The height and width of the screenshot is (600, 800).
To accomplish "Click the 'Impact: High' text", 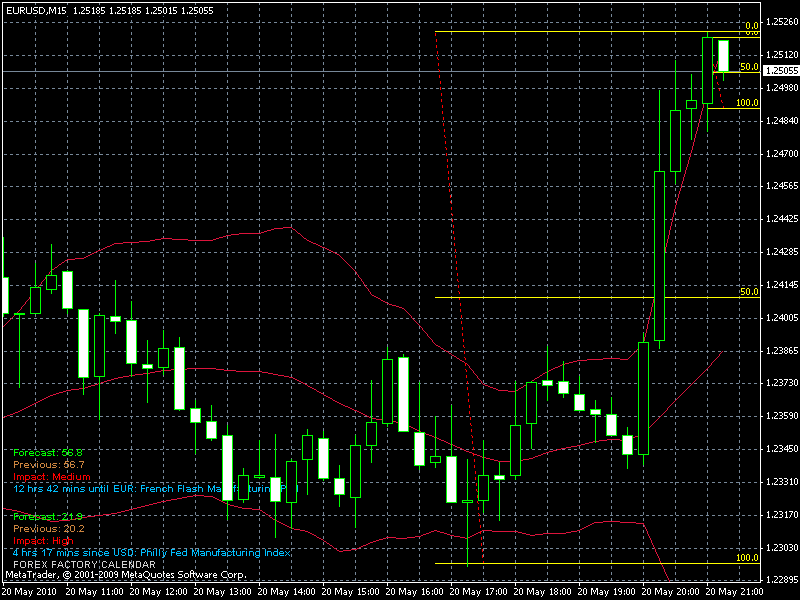I will 43,541.
